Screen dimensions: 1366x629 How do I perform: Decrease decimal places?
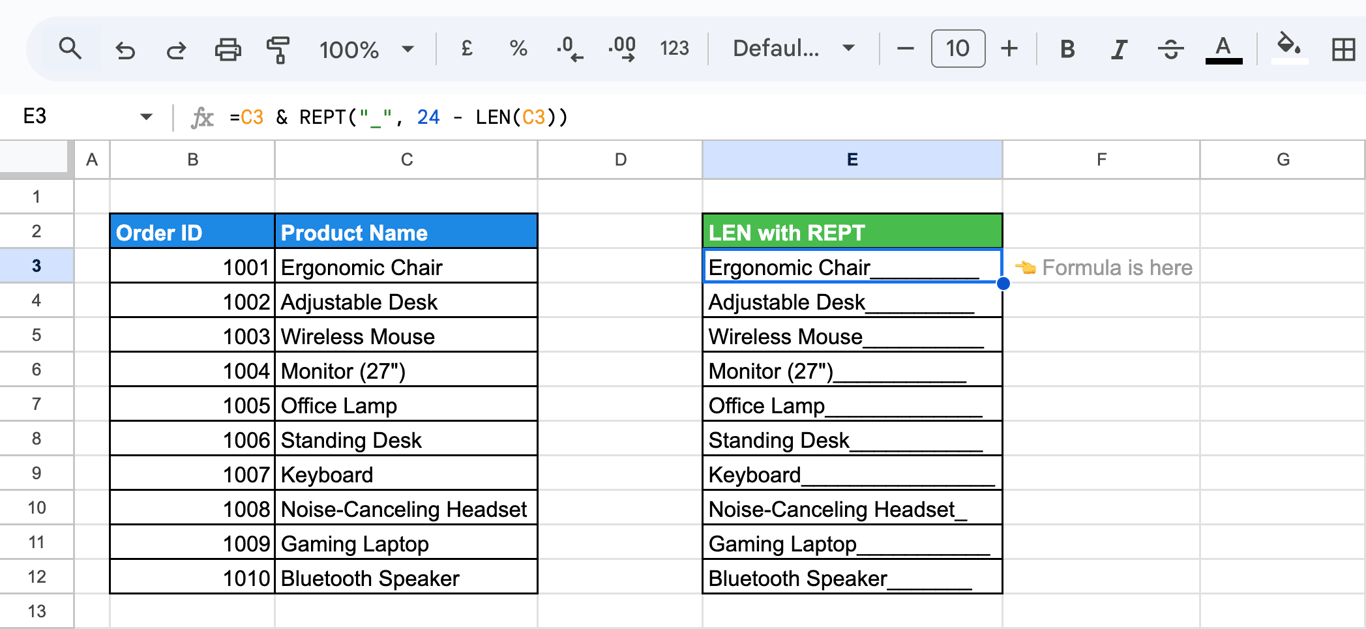570,49
